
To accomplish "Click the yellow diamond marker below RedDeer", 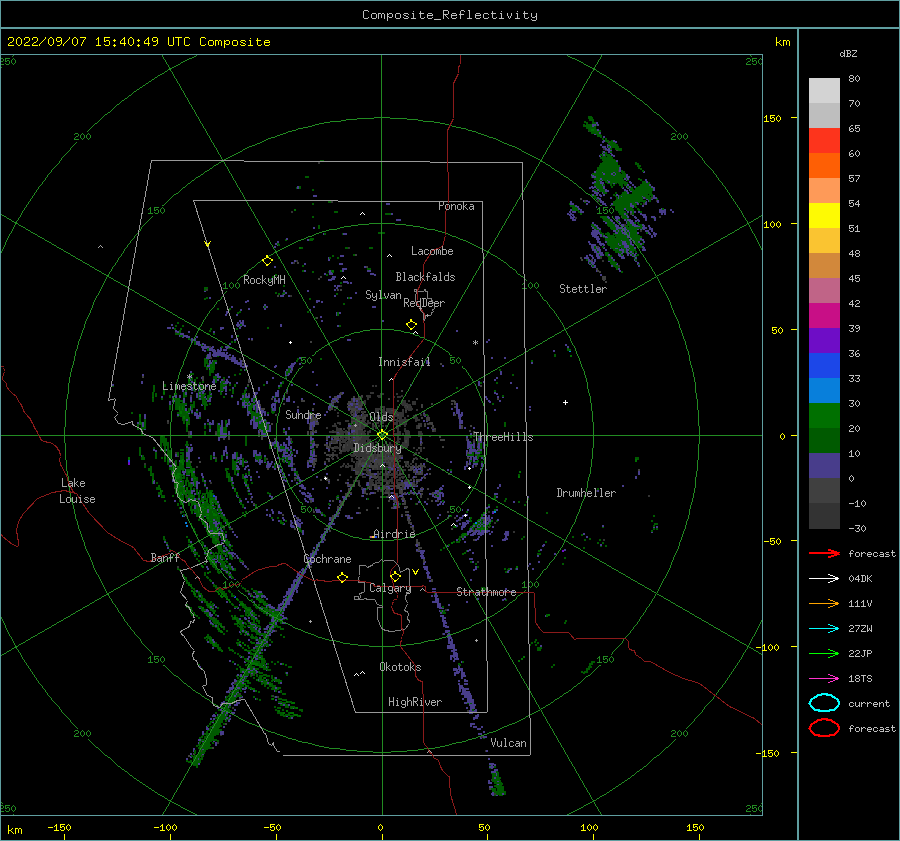I will [x=412, y=325].
